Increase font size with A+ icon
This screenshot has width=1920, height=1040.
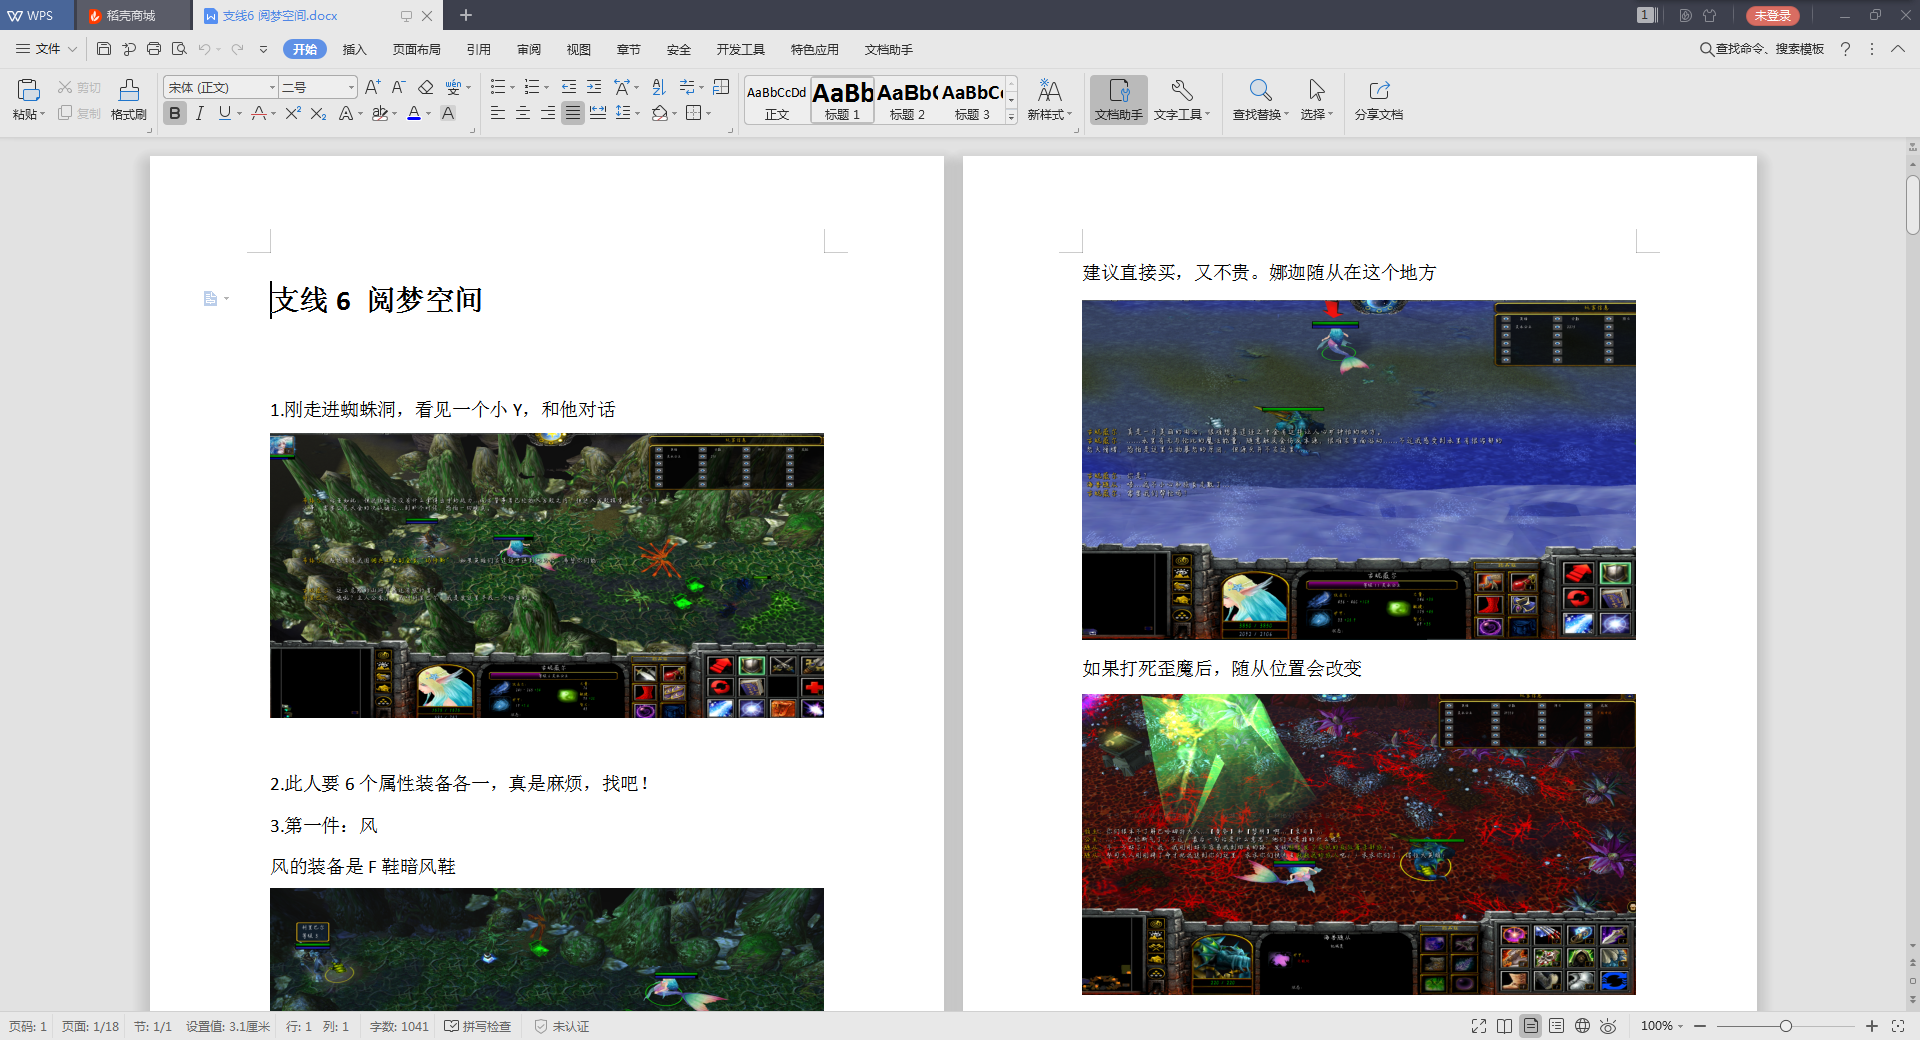[372, 88]
